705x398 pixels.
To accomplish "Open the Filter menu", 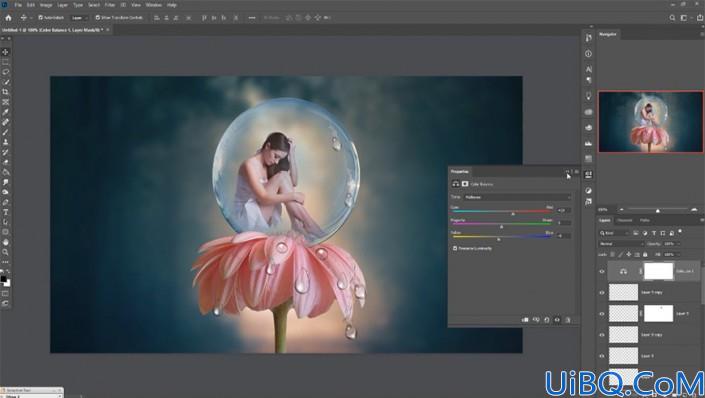I will tap(110, 5).
